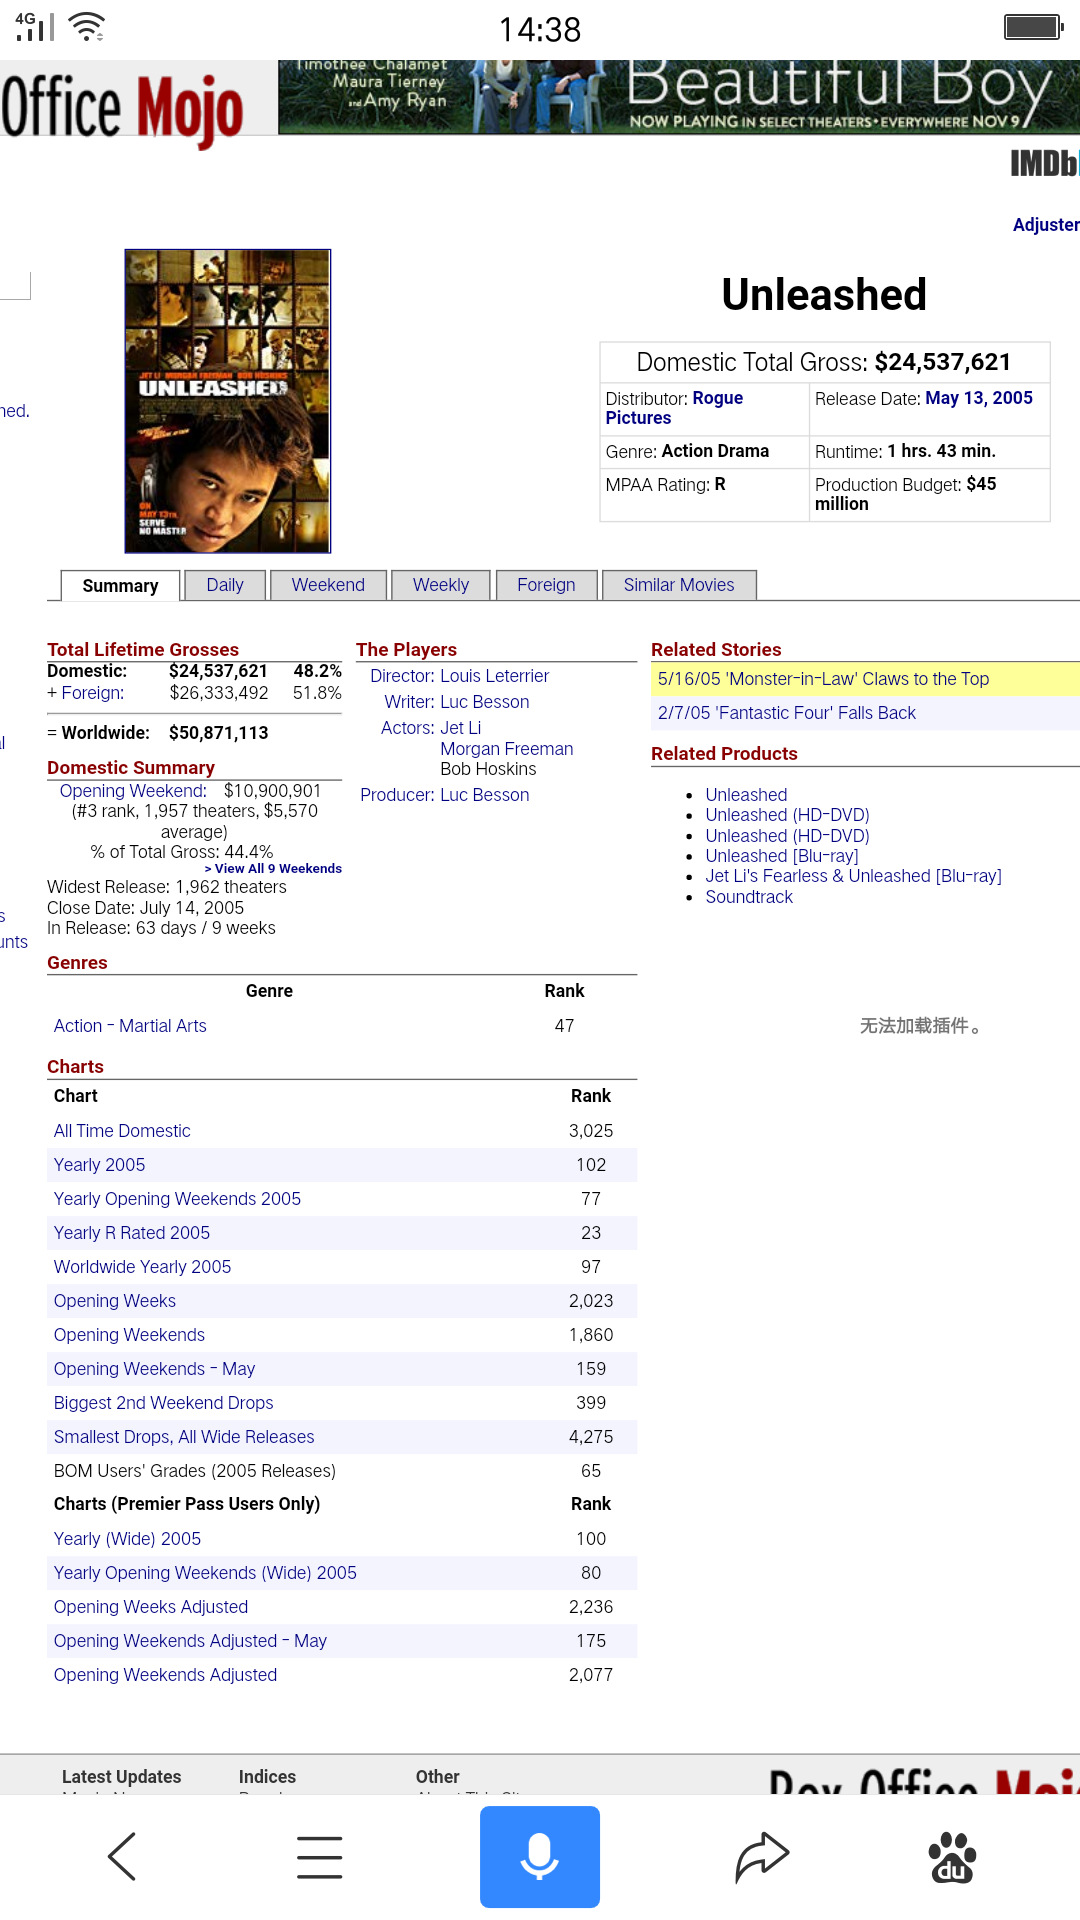The width and height of the screenshot is (1080, 1920).
Task: Select the Worldwide total $50,871,113 text
Action: [219, 733]
